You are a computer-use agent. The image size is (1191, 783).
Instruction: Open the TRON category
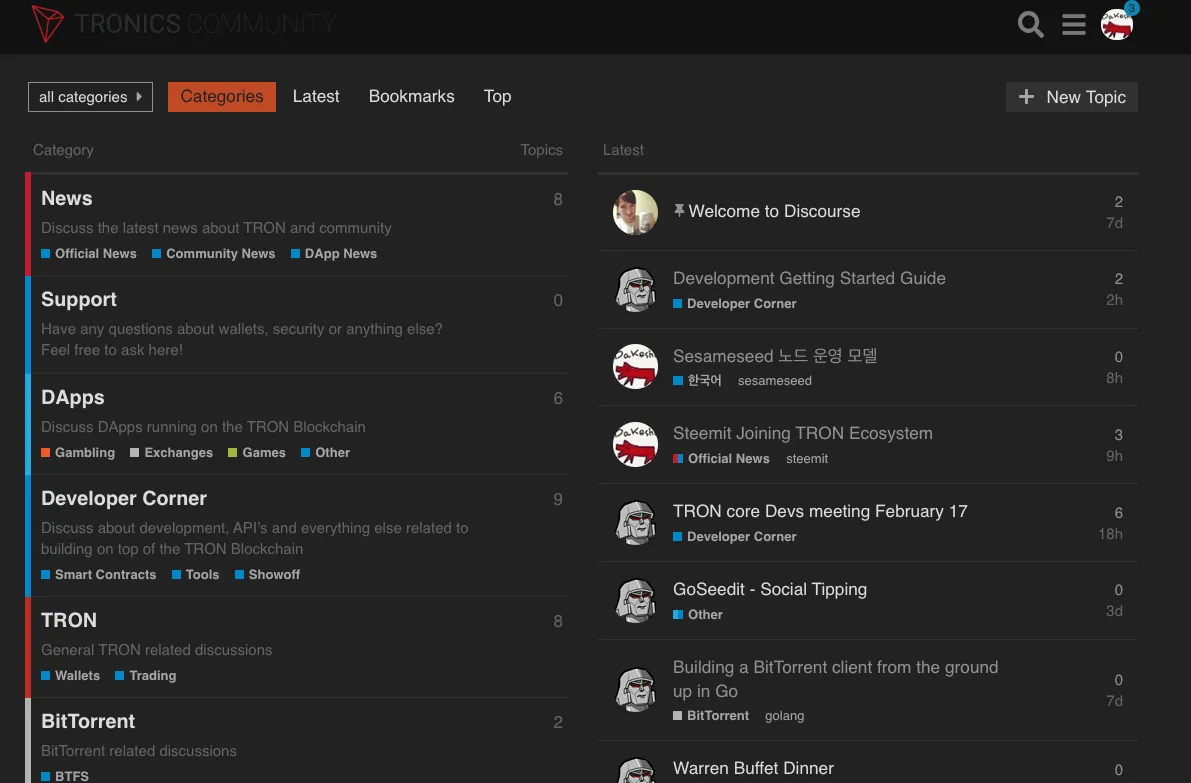[x=69, y=620]
